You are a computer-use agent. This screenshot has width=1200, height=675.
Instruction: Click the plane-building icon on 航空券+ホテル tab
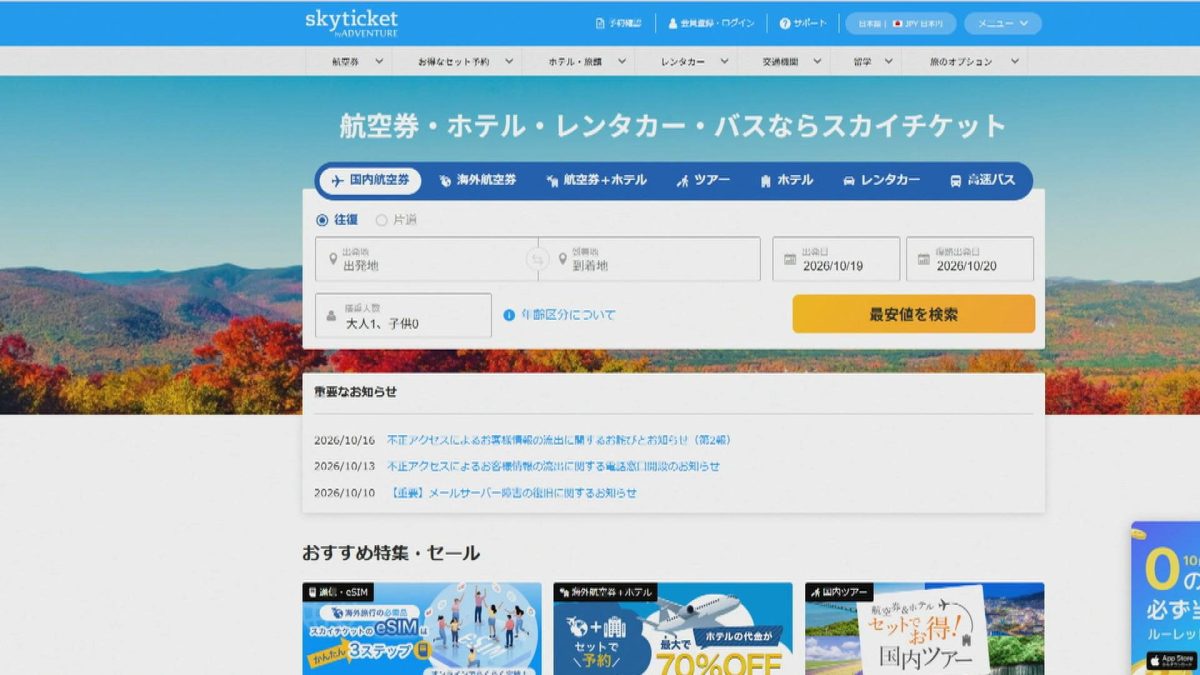[x=552, y=181]
